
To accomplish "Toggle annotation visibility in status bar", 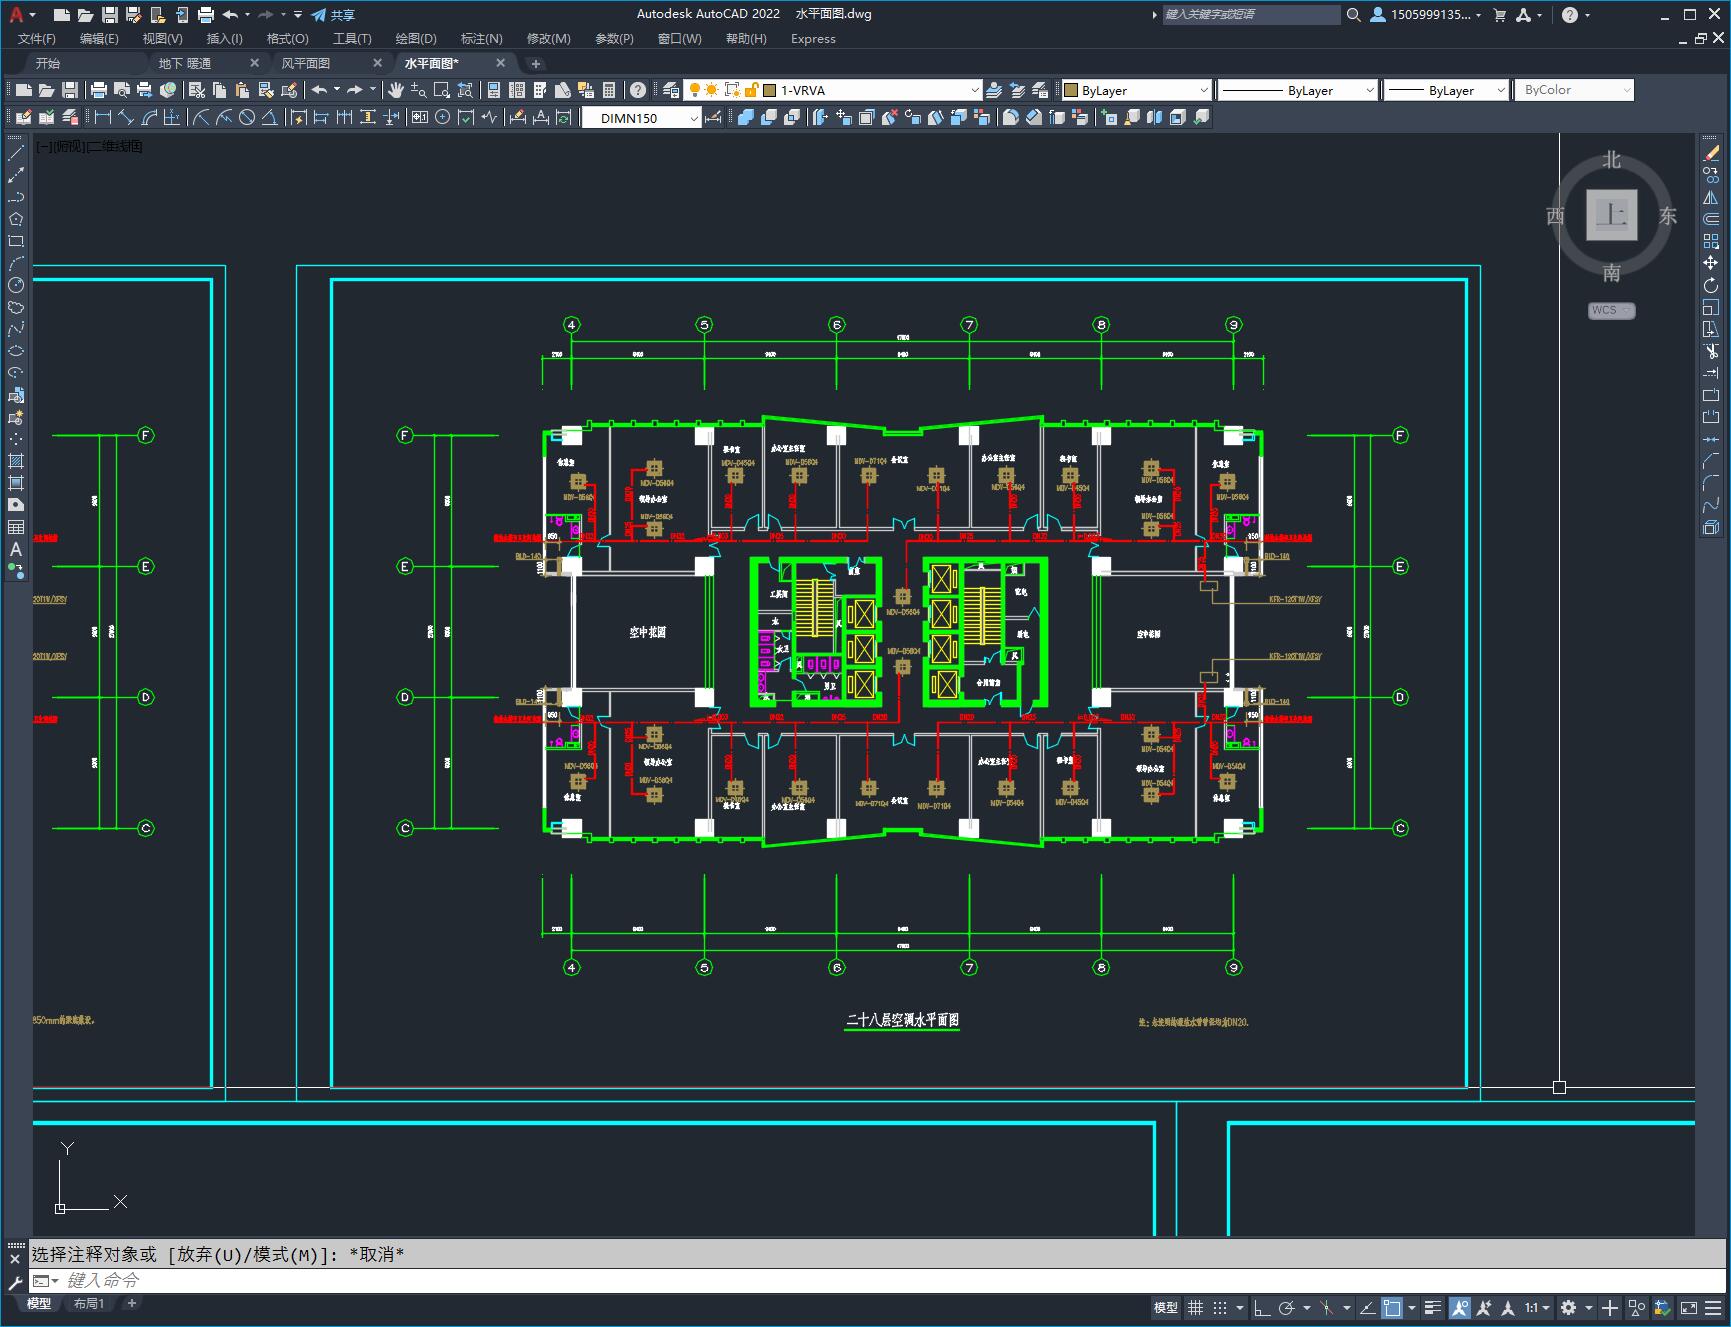I will [1460, 1307].
